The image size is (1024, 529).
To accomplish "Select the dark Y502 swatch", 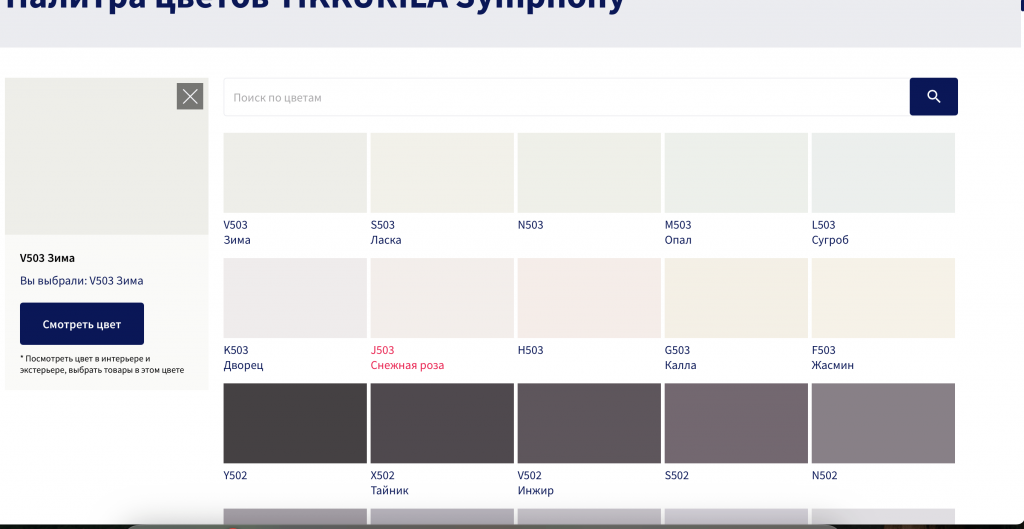I will point(295,423).
